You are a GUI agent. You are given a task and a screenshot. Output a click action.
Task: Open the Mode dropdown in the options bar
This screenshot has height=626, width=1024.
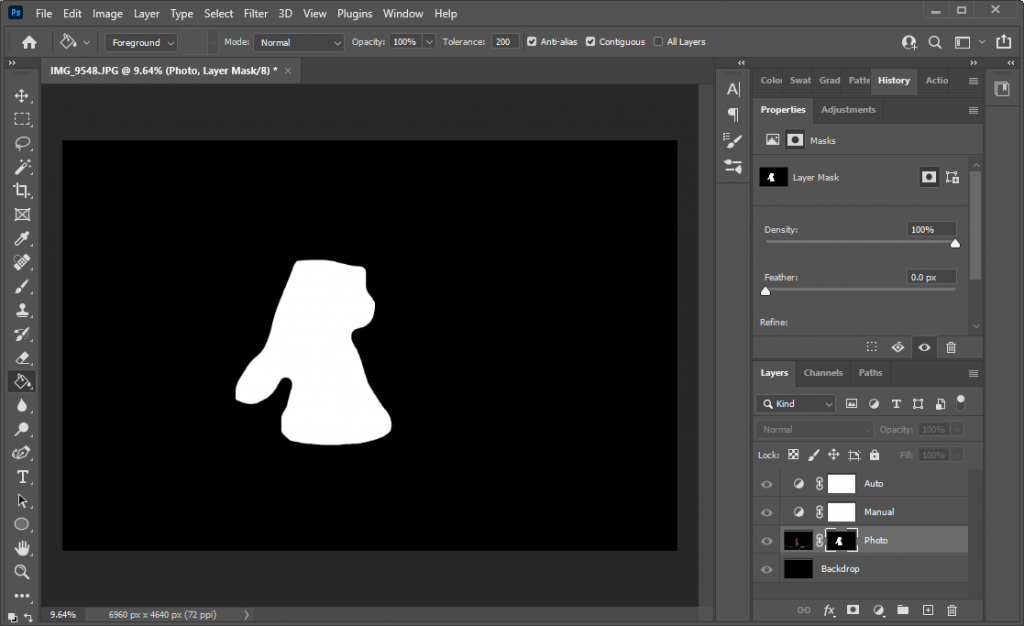[x=298, y=41]
